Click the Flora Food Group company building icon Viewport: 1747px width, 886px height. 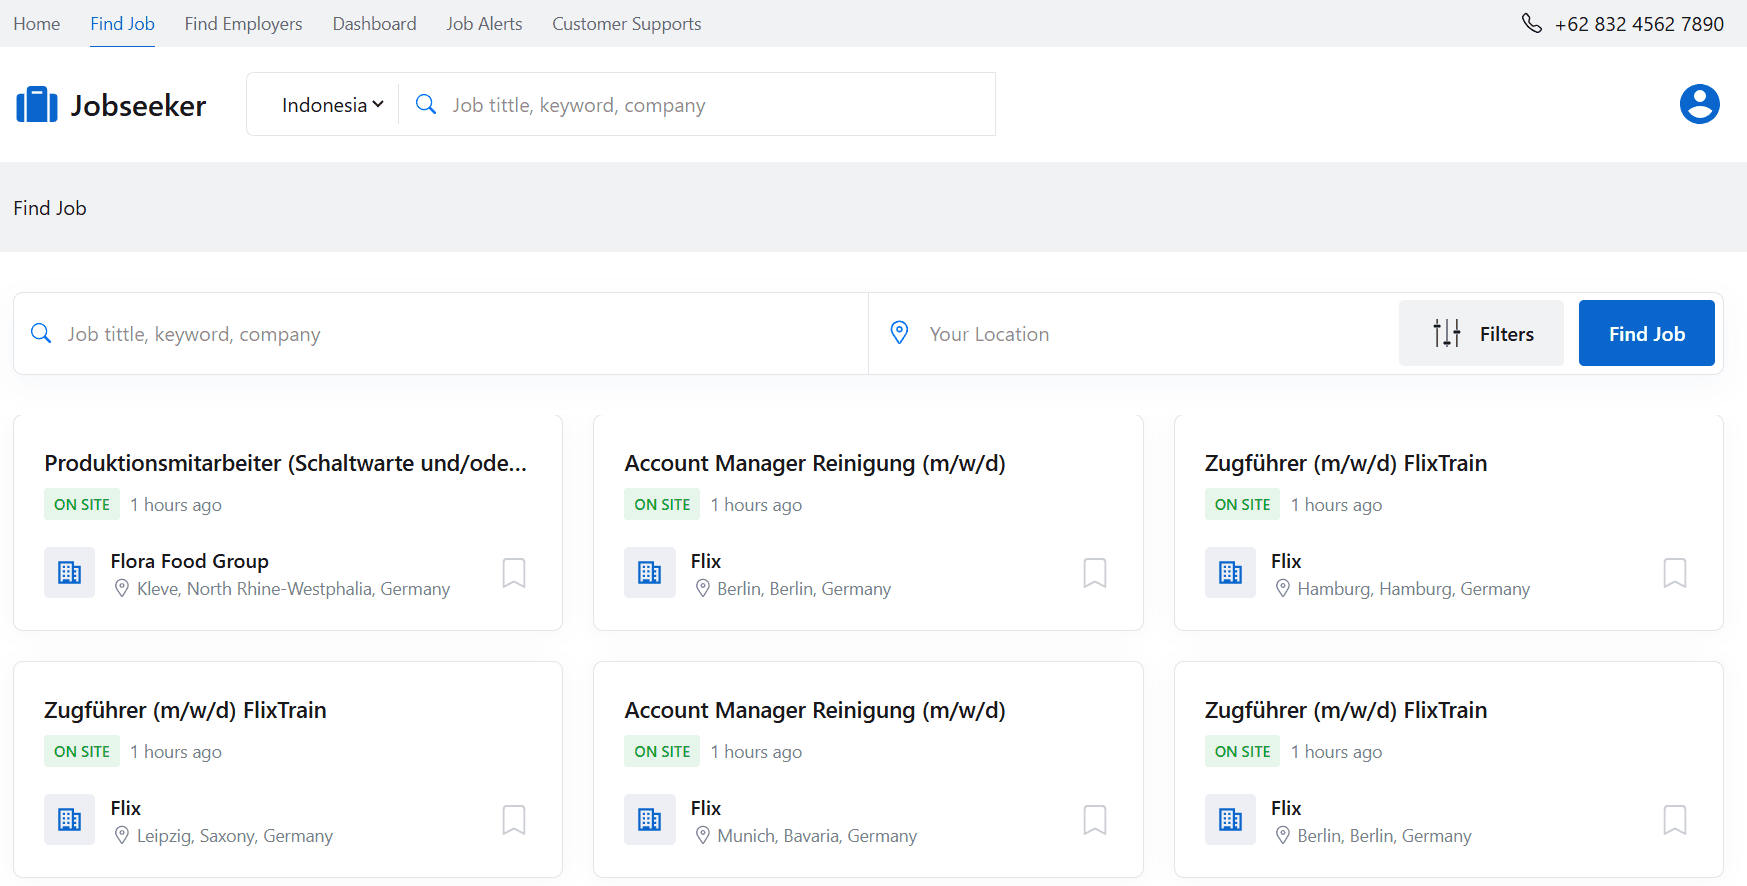click(x=70, y=573)
